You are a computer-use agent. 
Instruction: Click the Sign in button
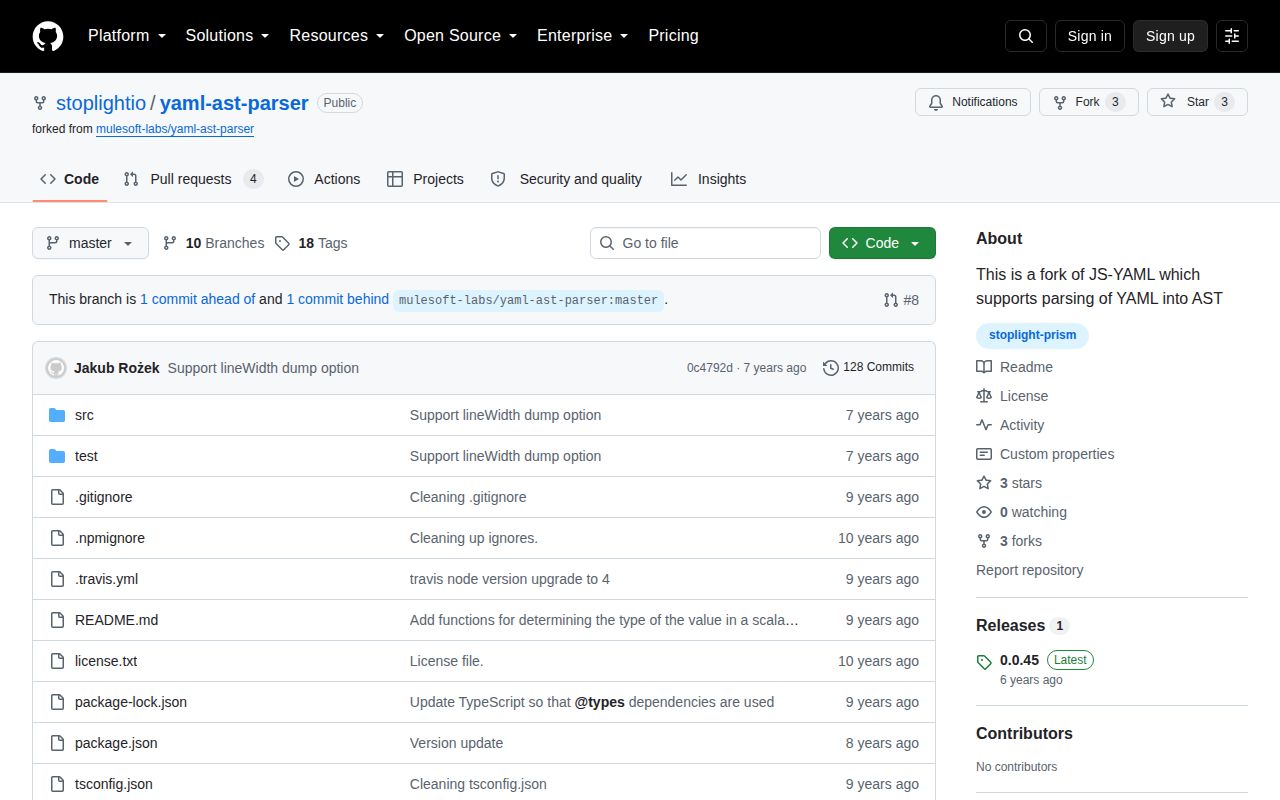pos(1089,36)
